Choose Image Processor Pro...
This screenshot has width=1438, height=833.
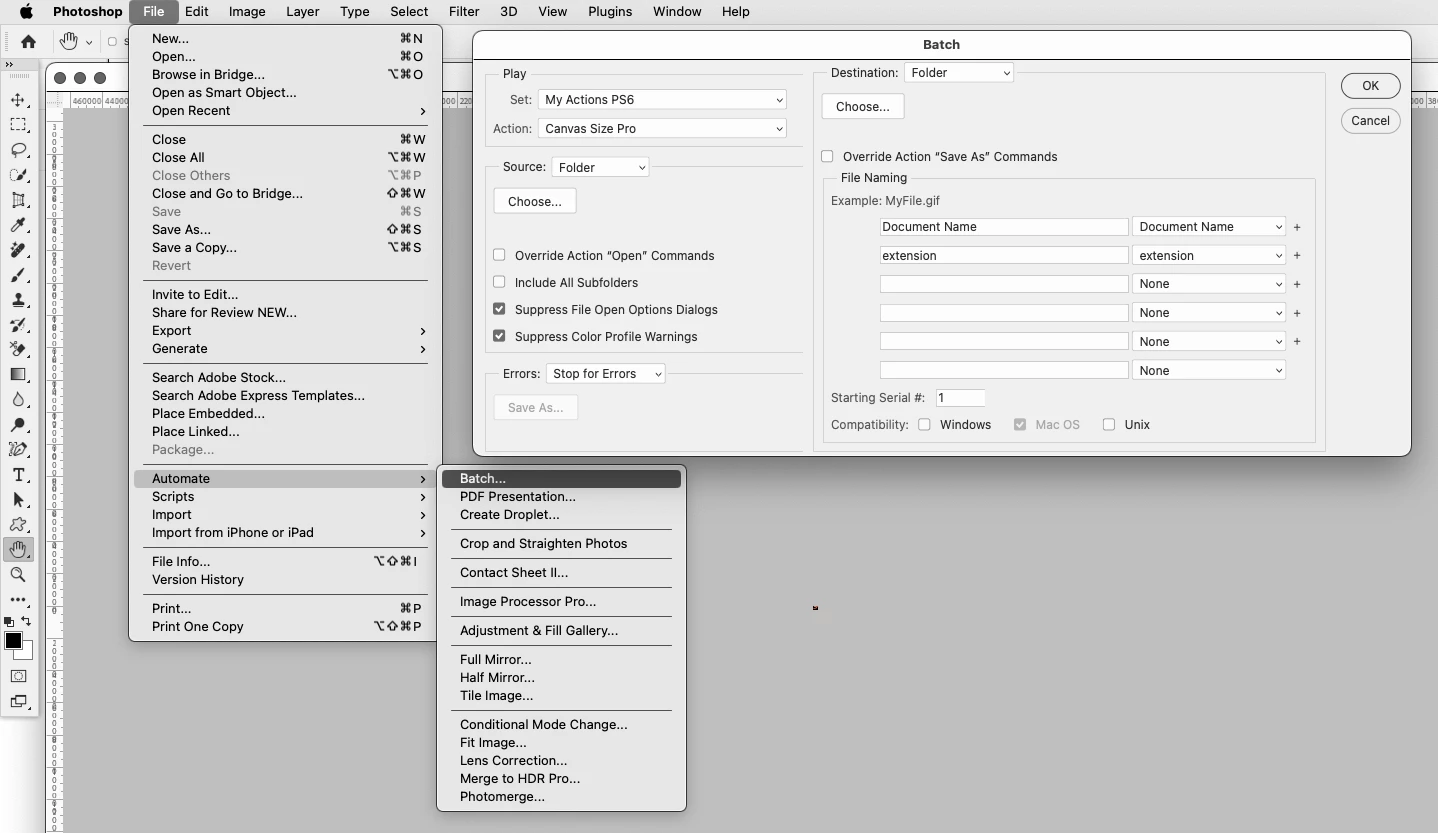(561, 601)
